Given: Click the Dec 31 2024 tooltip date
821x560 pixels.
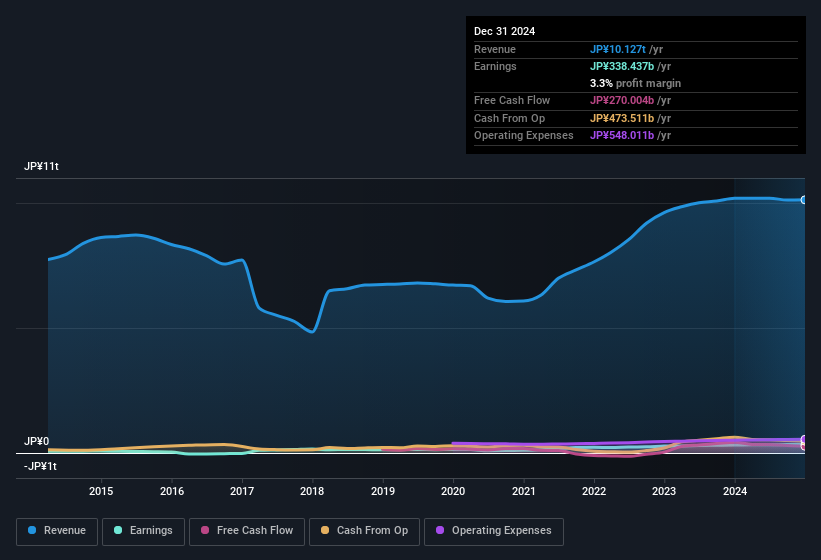Looking at the screenshot, I should (504, 31).
